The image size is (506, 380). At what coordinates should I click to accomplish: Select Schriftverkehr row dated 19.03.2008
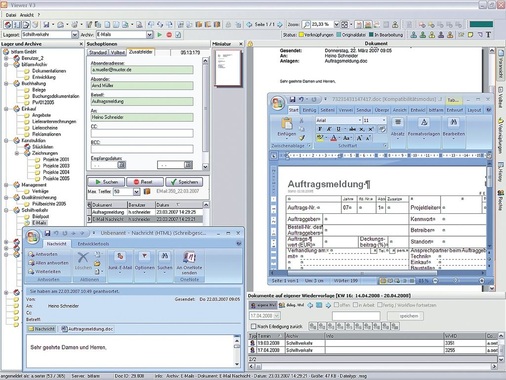pyautogui.click(x=373, y=343)
